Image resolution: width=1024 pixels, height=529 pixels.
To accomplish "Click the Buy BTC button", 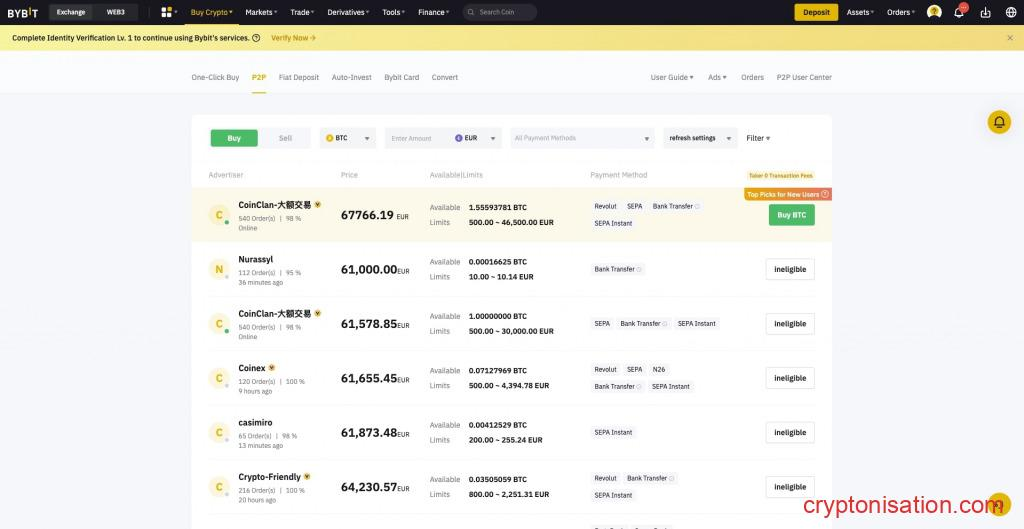I will 791,215.
